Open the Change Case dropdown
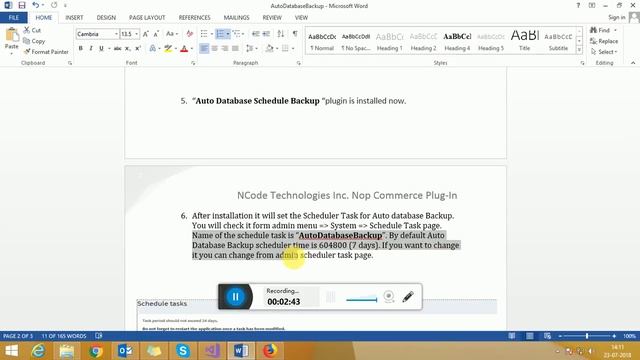Image resolution: width=640 pixels, height=360 pixels. pyautogui.click(x=172, y=34)
